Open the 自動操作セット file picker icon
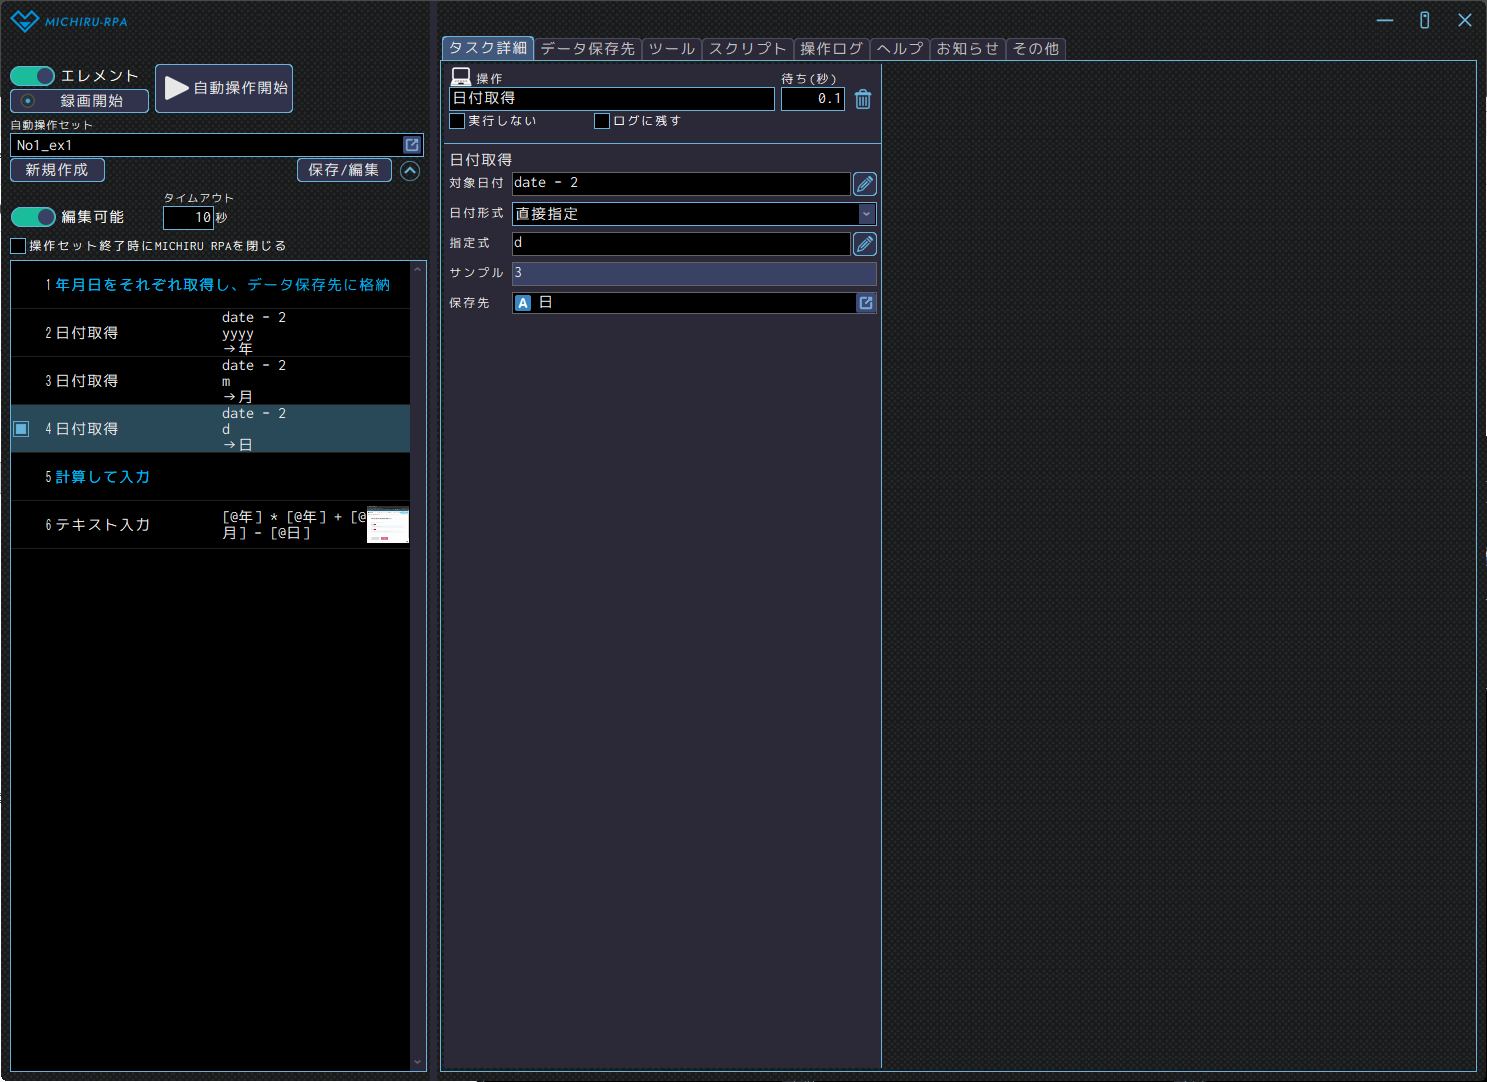The height and width of the screenshot is (1082, 1487). (412, 145)
